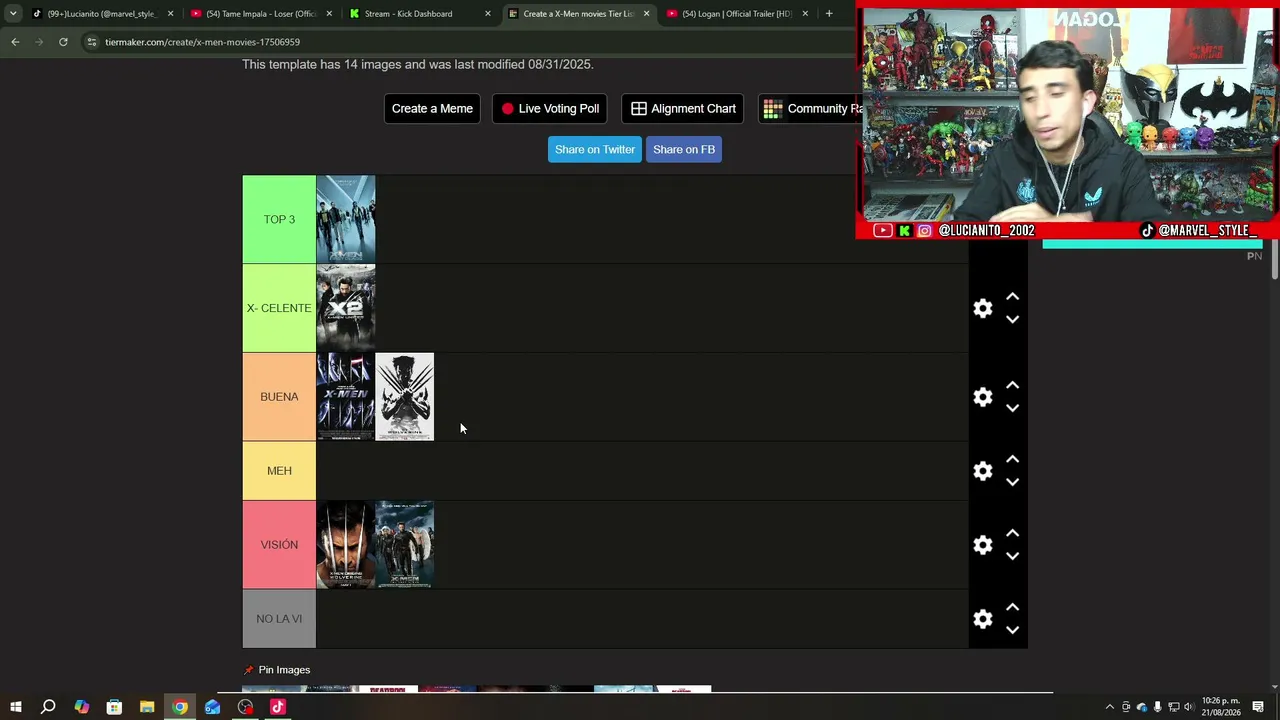The height and width of the screenshot is (720, 1280).
Task: Select the VISIÓN tier label
Action: (x=279, y=545)
